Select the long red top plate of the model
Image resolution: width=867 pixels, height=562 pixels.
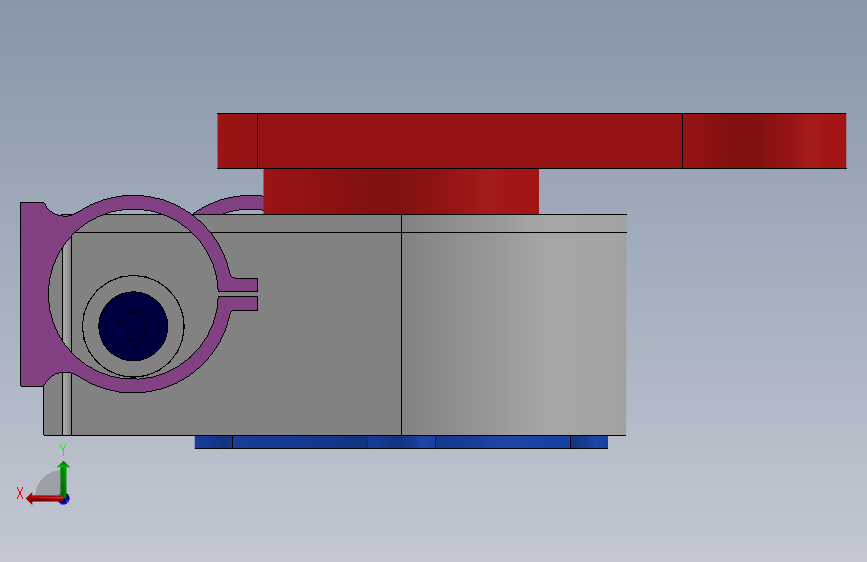531,140
